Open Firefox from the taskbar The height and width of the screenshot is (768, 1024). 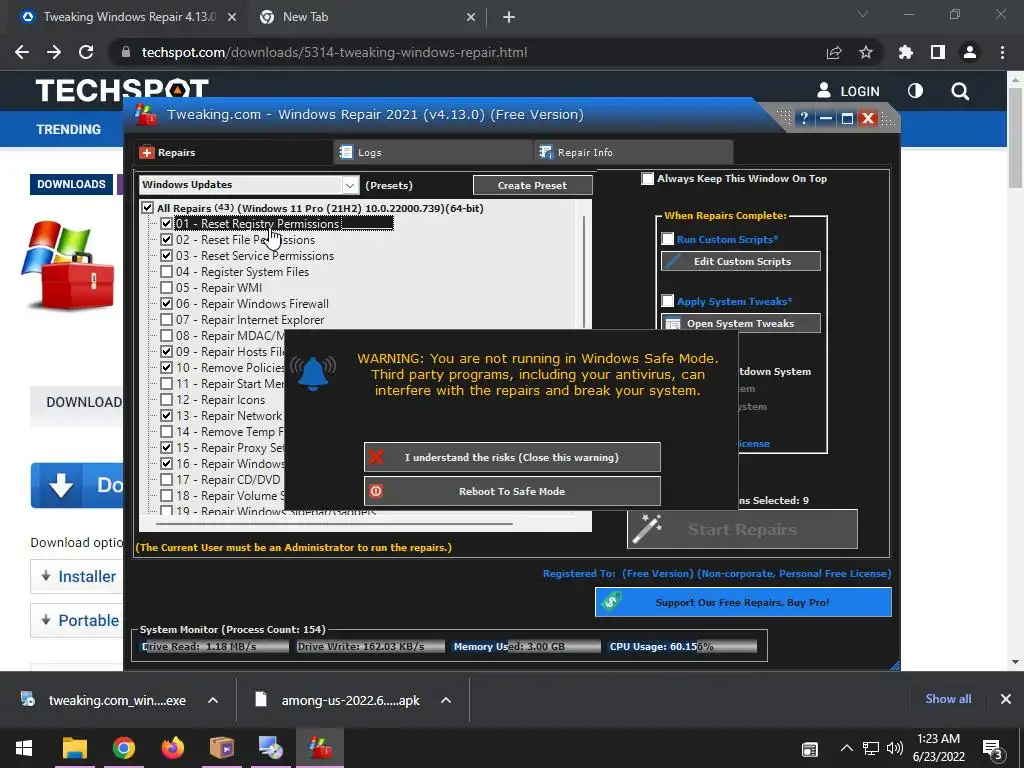(x=172, y=748)
